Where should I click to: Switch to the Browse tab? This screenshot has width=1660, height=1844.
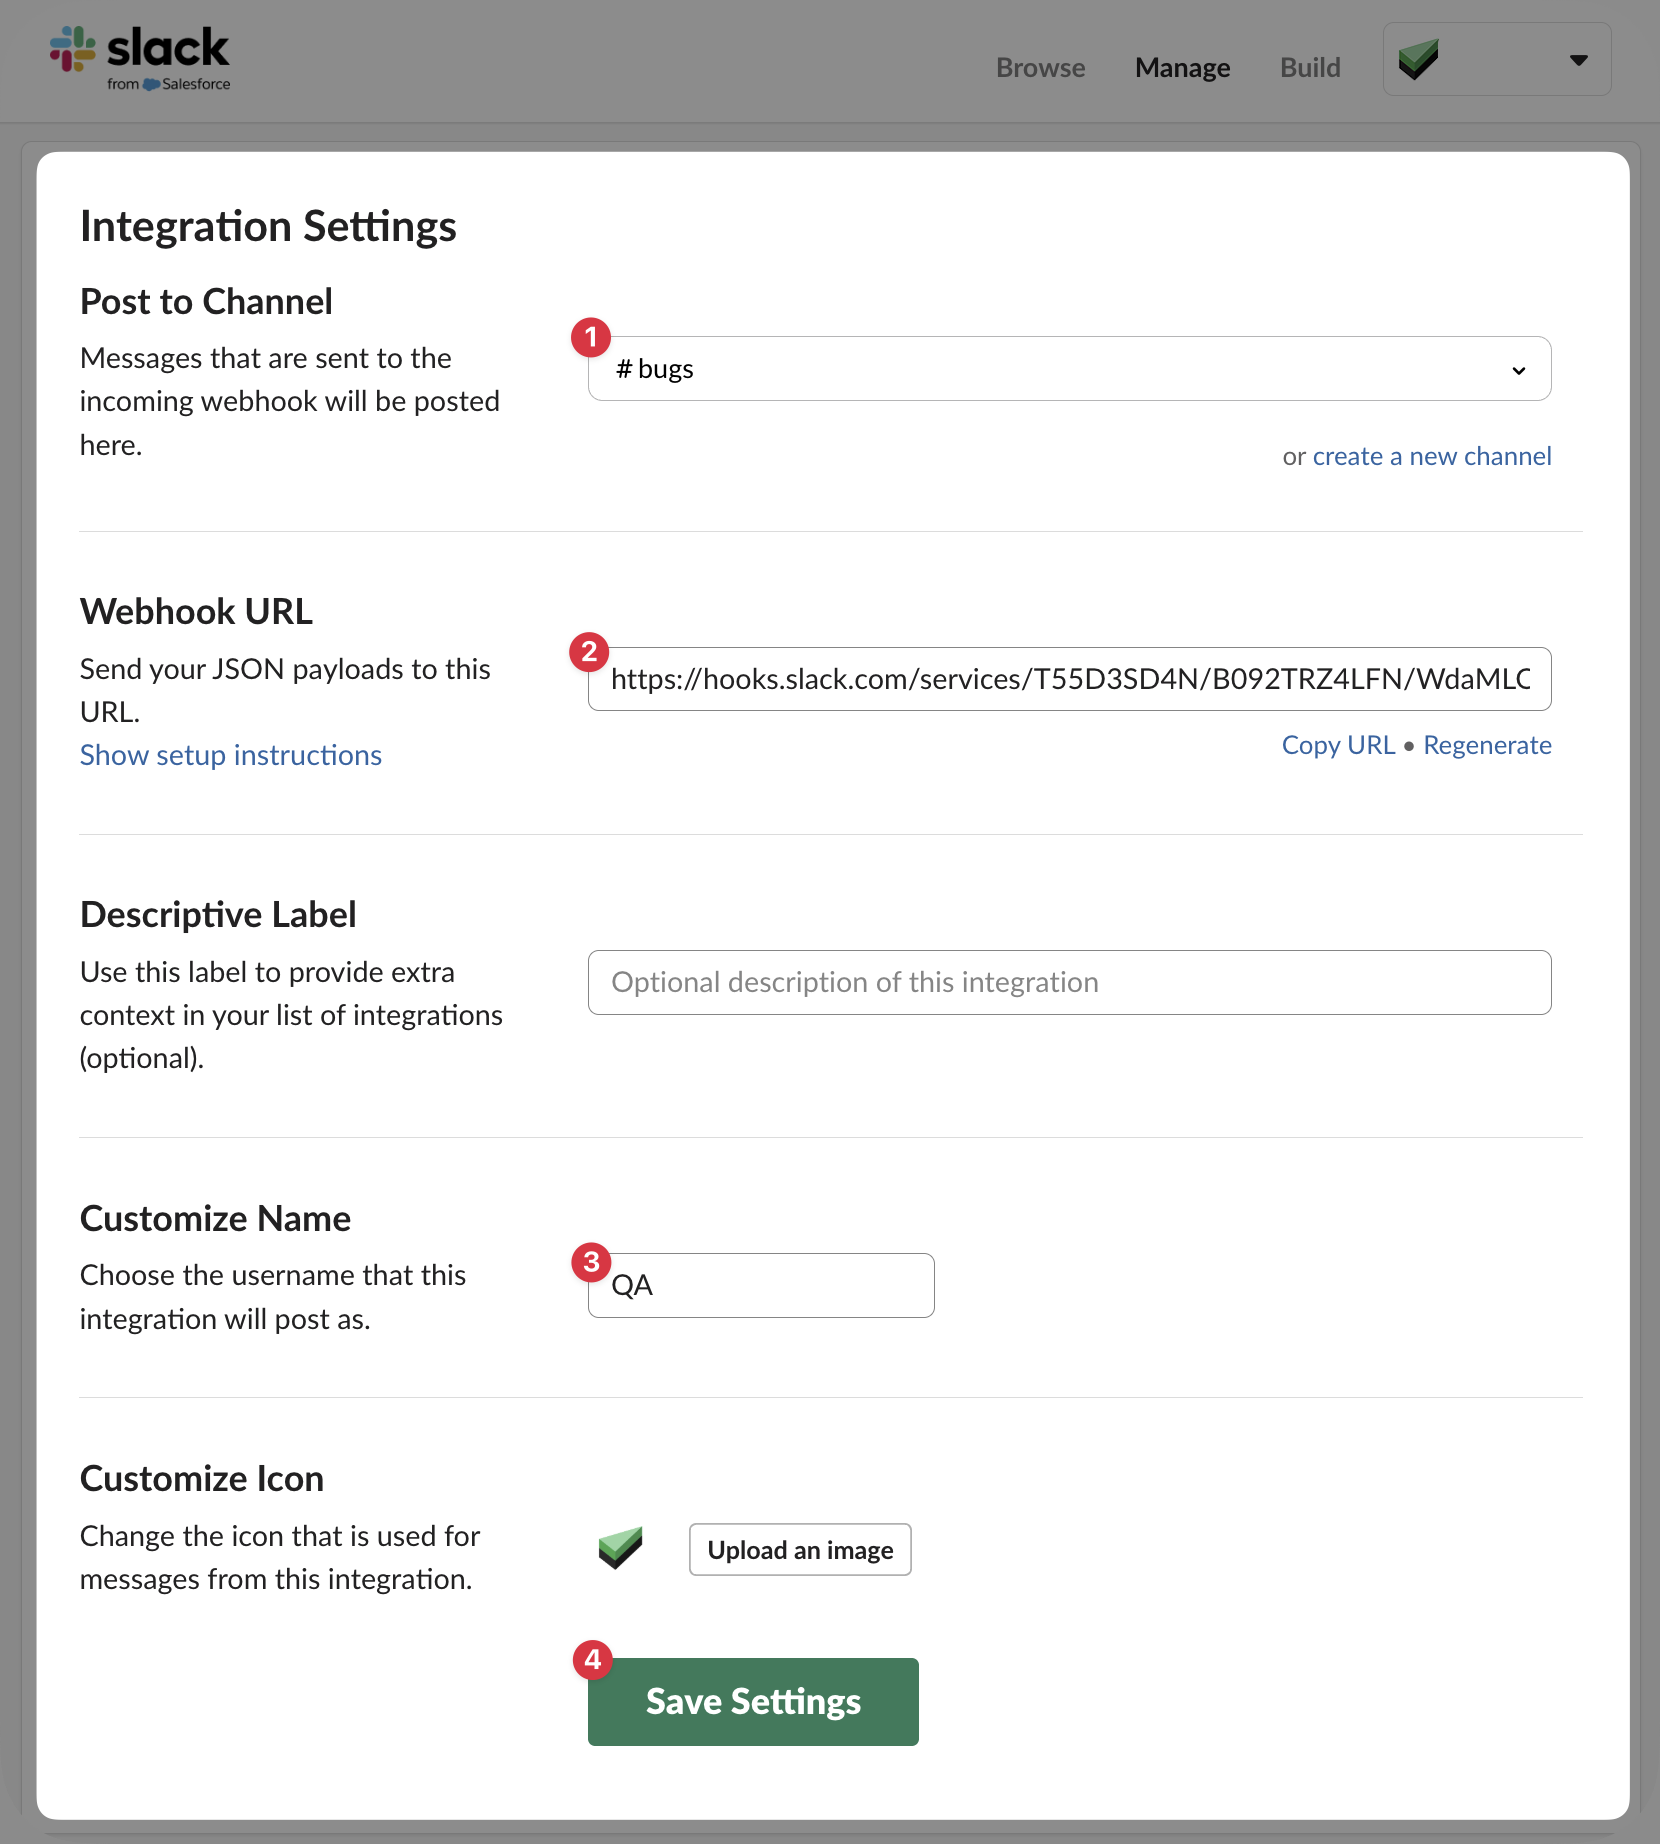click(1040, 67)
